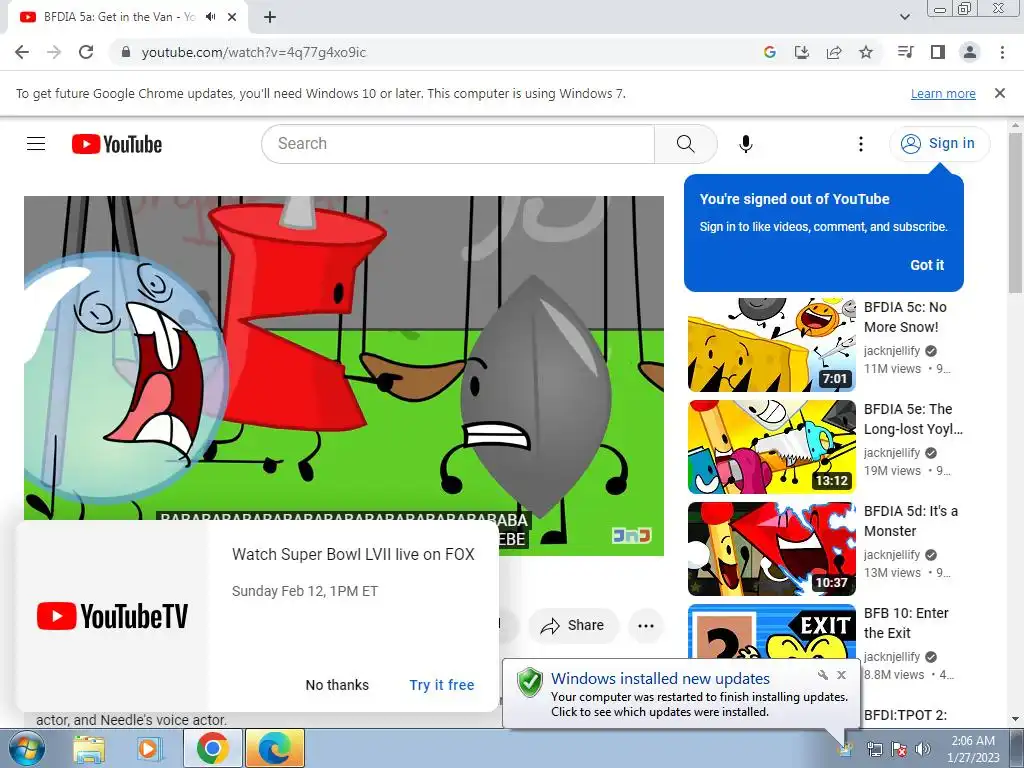Image resolution: width=1024 pixels, height=768 pixels.
Task: Close the Windows updates balloon
Action: [841, 675]
